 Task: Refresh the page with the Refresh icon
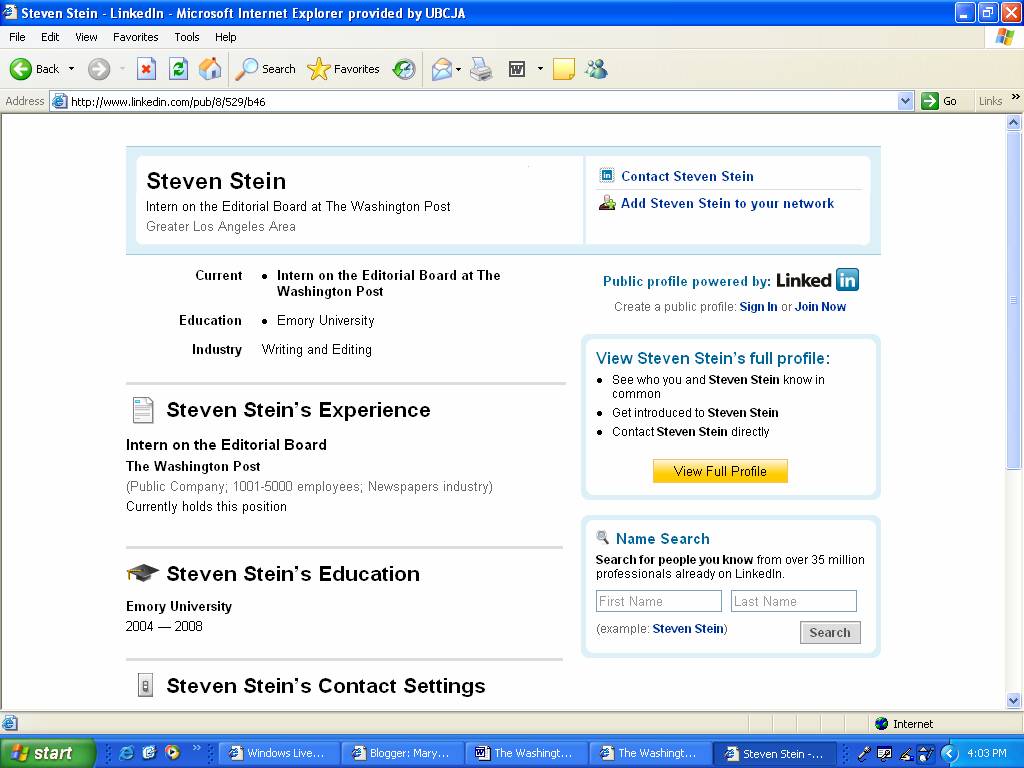[178, 69]
